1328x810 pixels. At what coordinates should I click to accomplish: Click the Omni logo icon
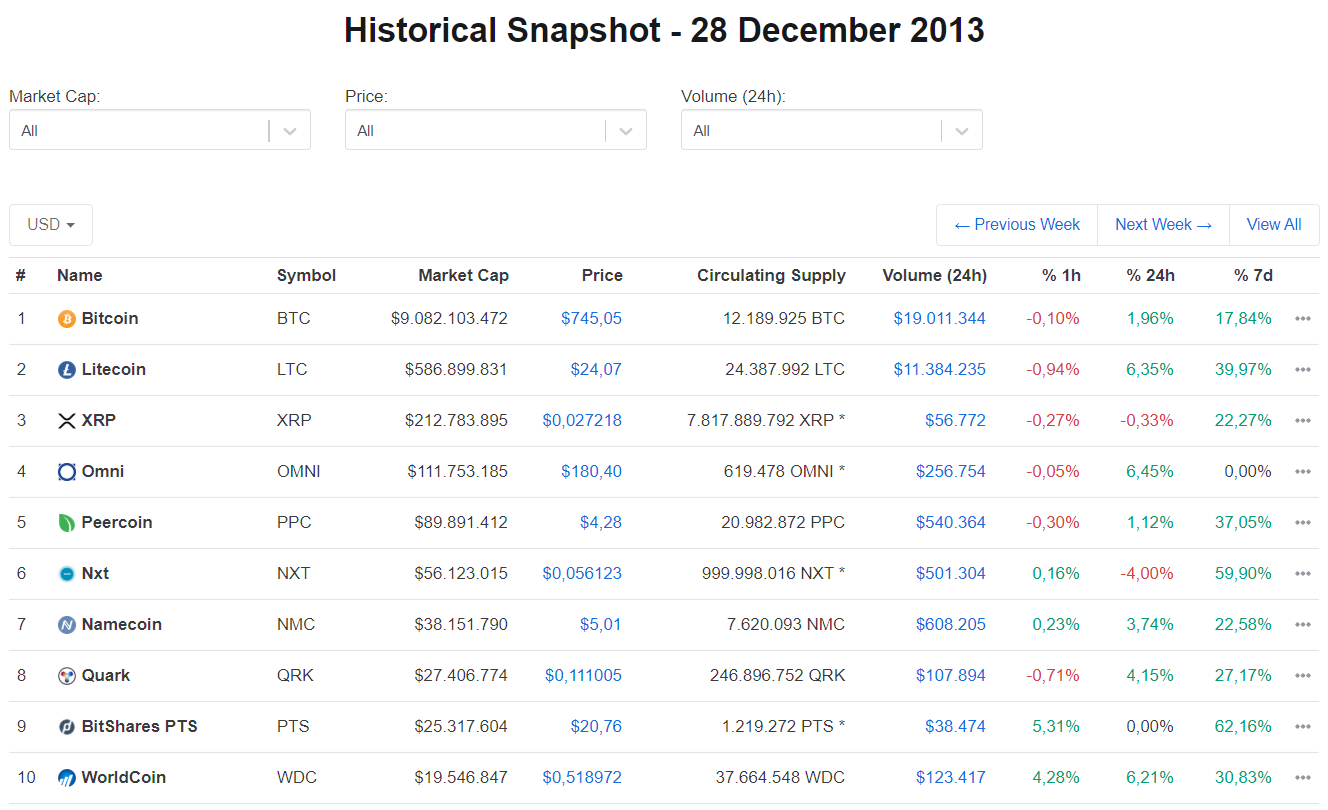point(67,472)
